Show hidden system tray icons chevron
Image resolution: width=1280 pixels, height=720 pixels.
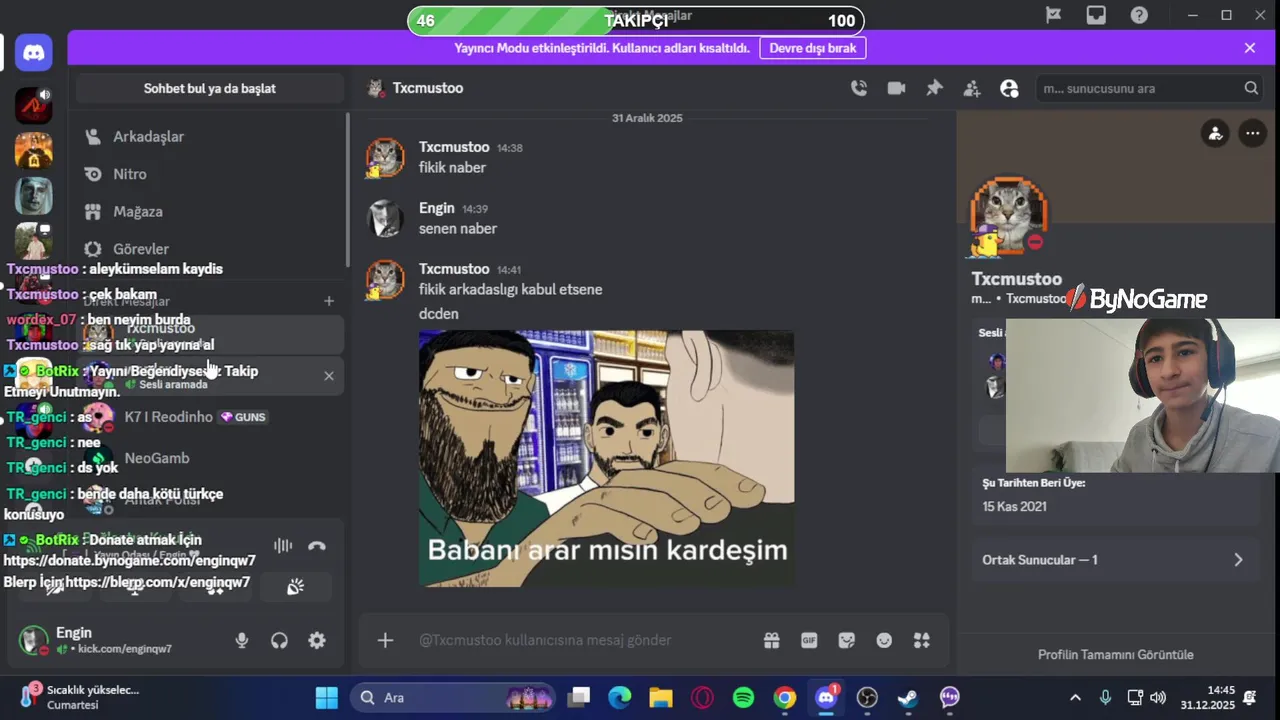click(x=1075, y=698)
